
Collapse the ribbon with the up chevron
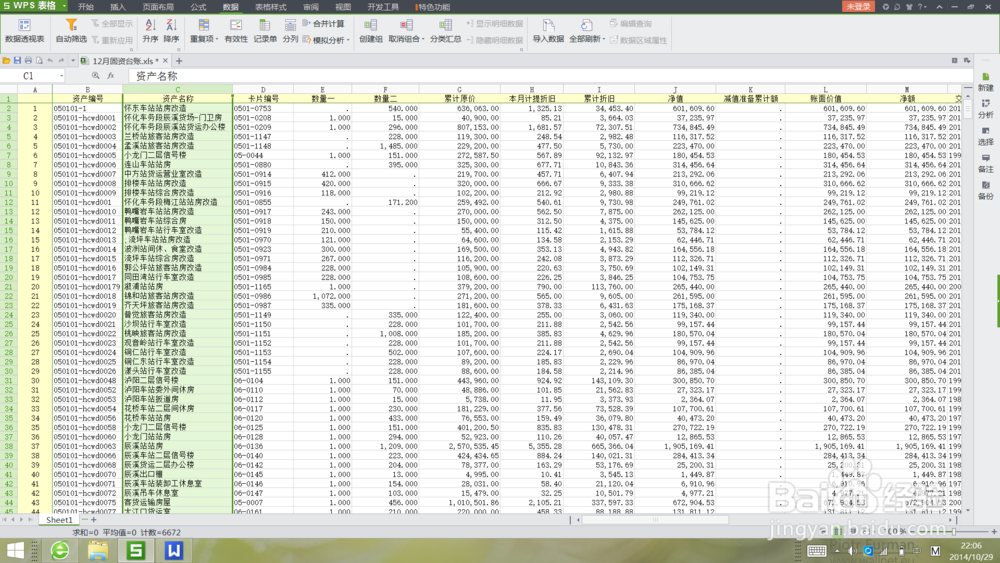tap(939, 6)
